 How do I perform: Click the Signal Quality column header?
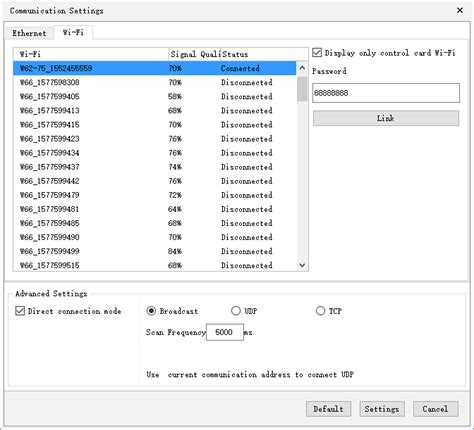click(x=194, y=54)
